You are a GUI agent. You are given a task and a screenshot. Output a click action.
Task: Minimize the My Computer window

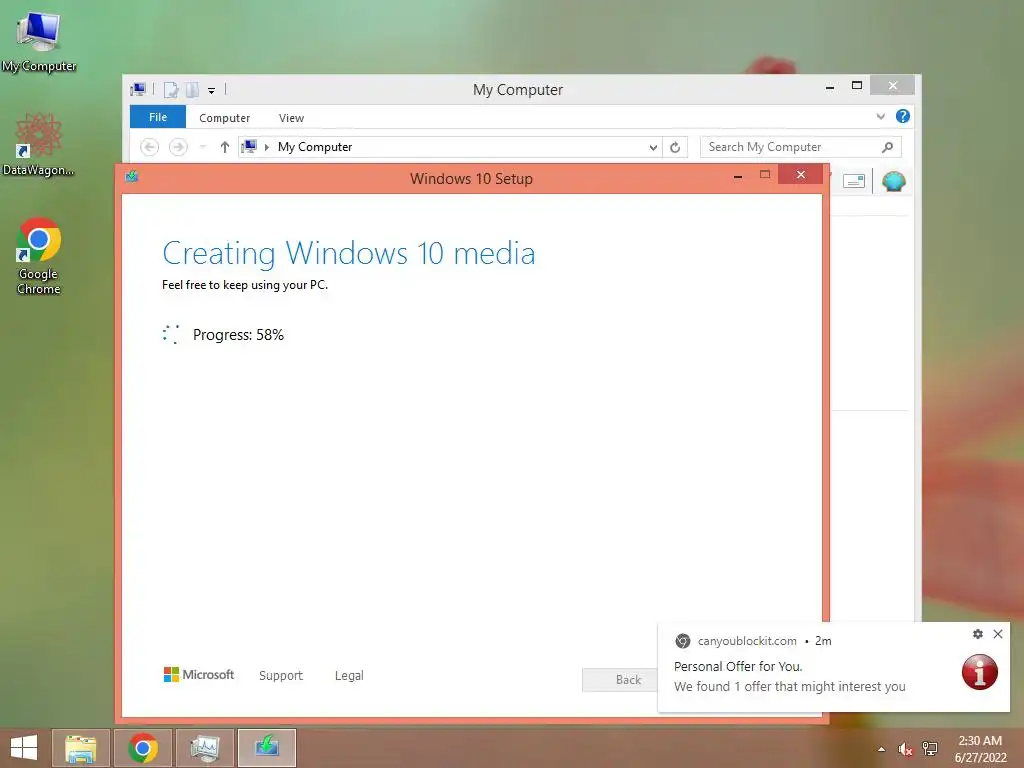click(x=830, y=86)
